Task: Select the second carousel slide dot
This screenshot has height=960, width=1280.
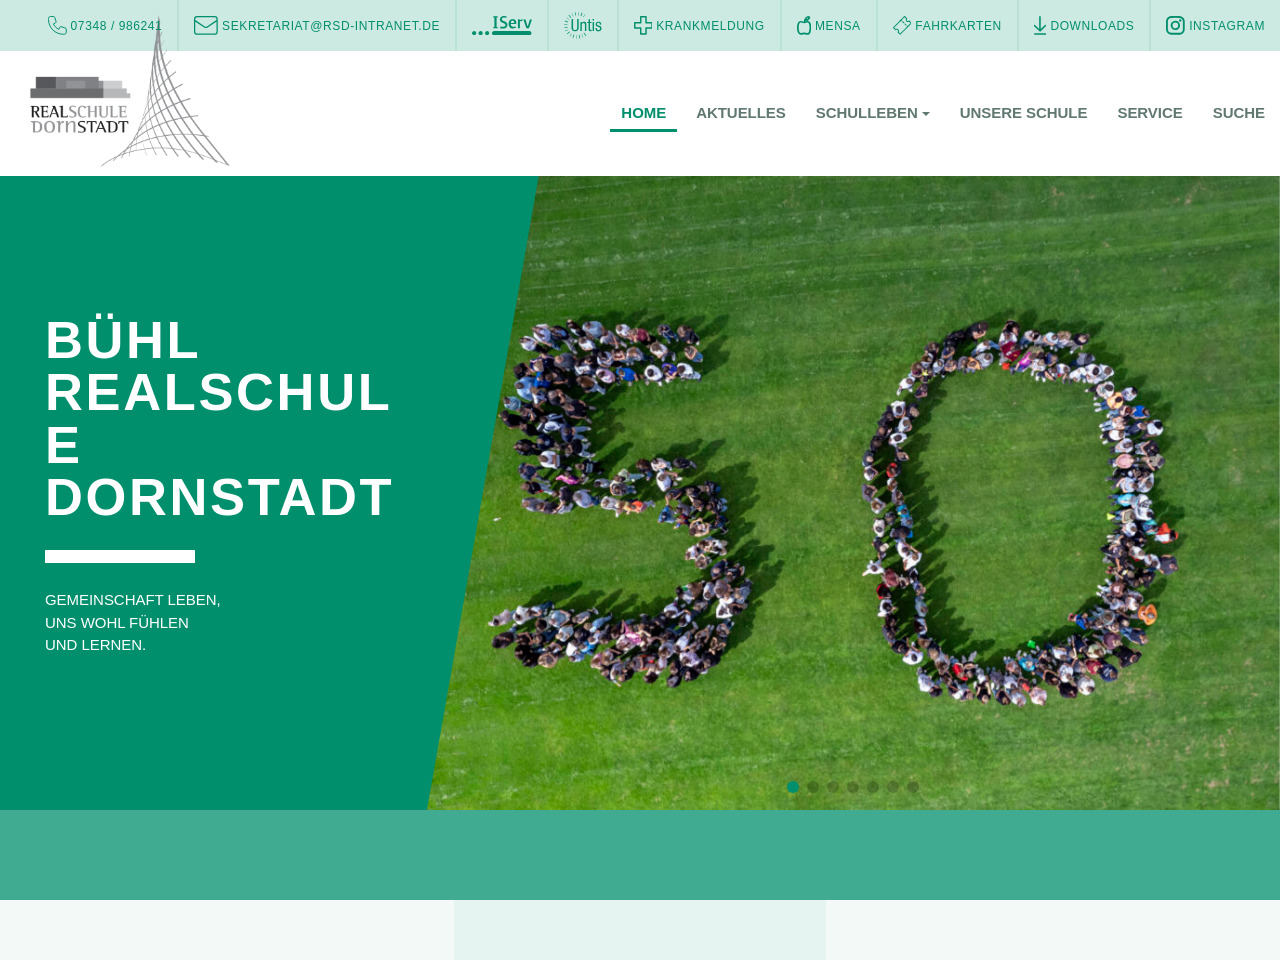Action: pyautogui.click(x=813, y=787)
